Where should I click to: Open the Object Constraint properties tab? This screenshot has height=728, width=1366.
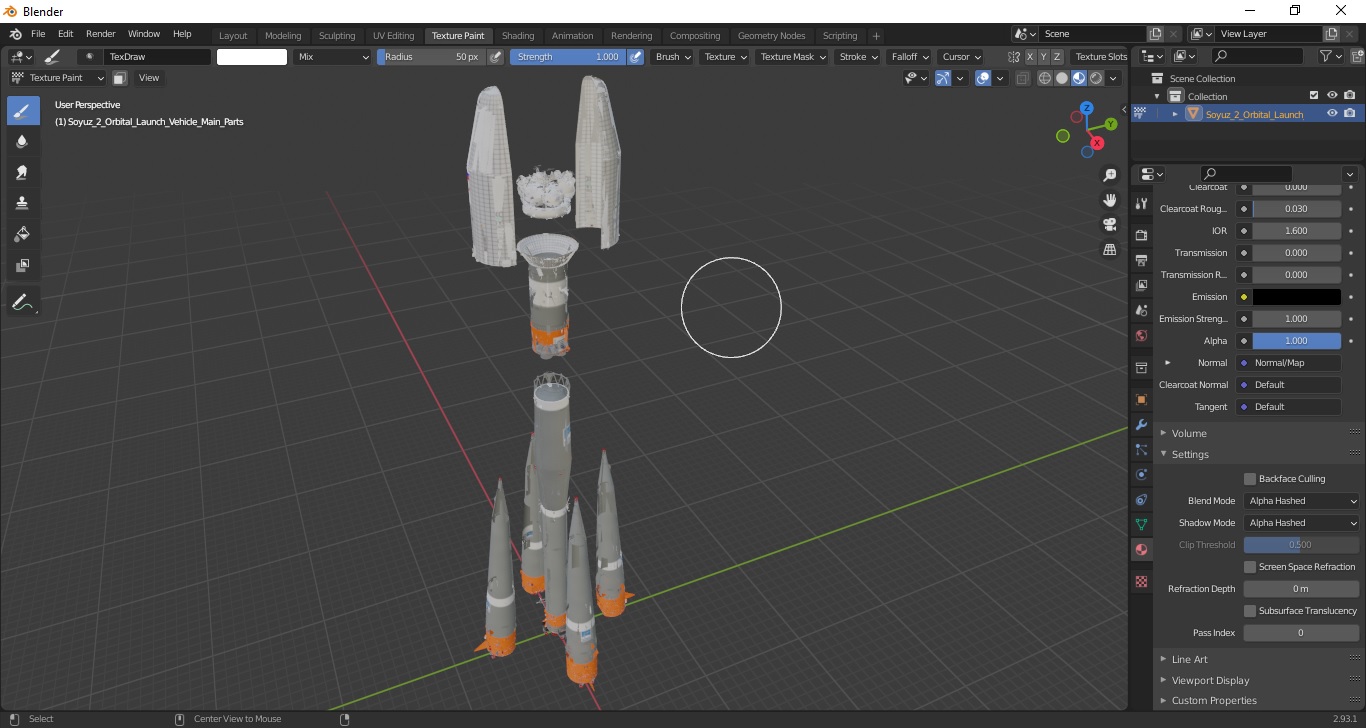tap(1141, 499)
